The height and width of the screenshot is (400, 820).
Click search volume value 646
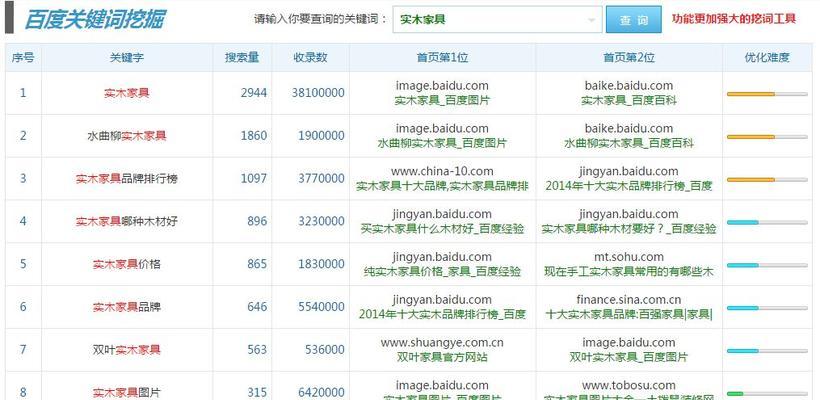click(257, 307)
